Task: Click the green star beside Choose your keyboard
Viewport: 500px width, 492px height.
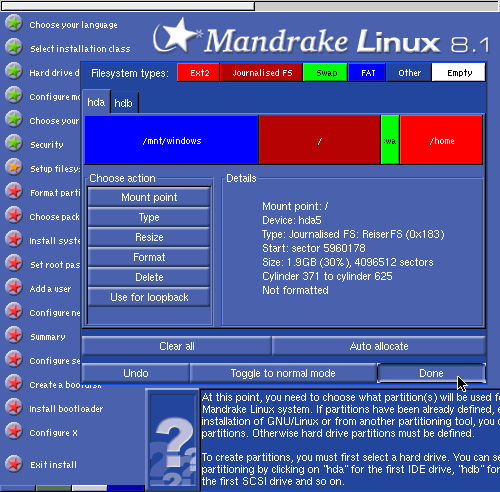Action: [14, 119]
